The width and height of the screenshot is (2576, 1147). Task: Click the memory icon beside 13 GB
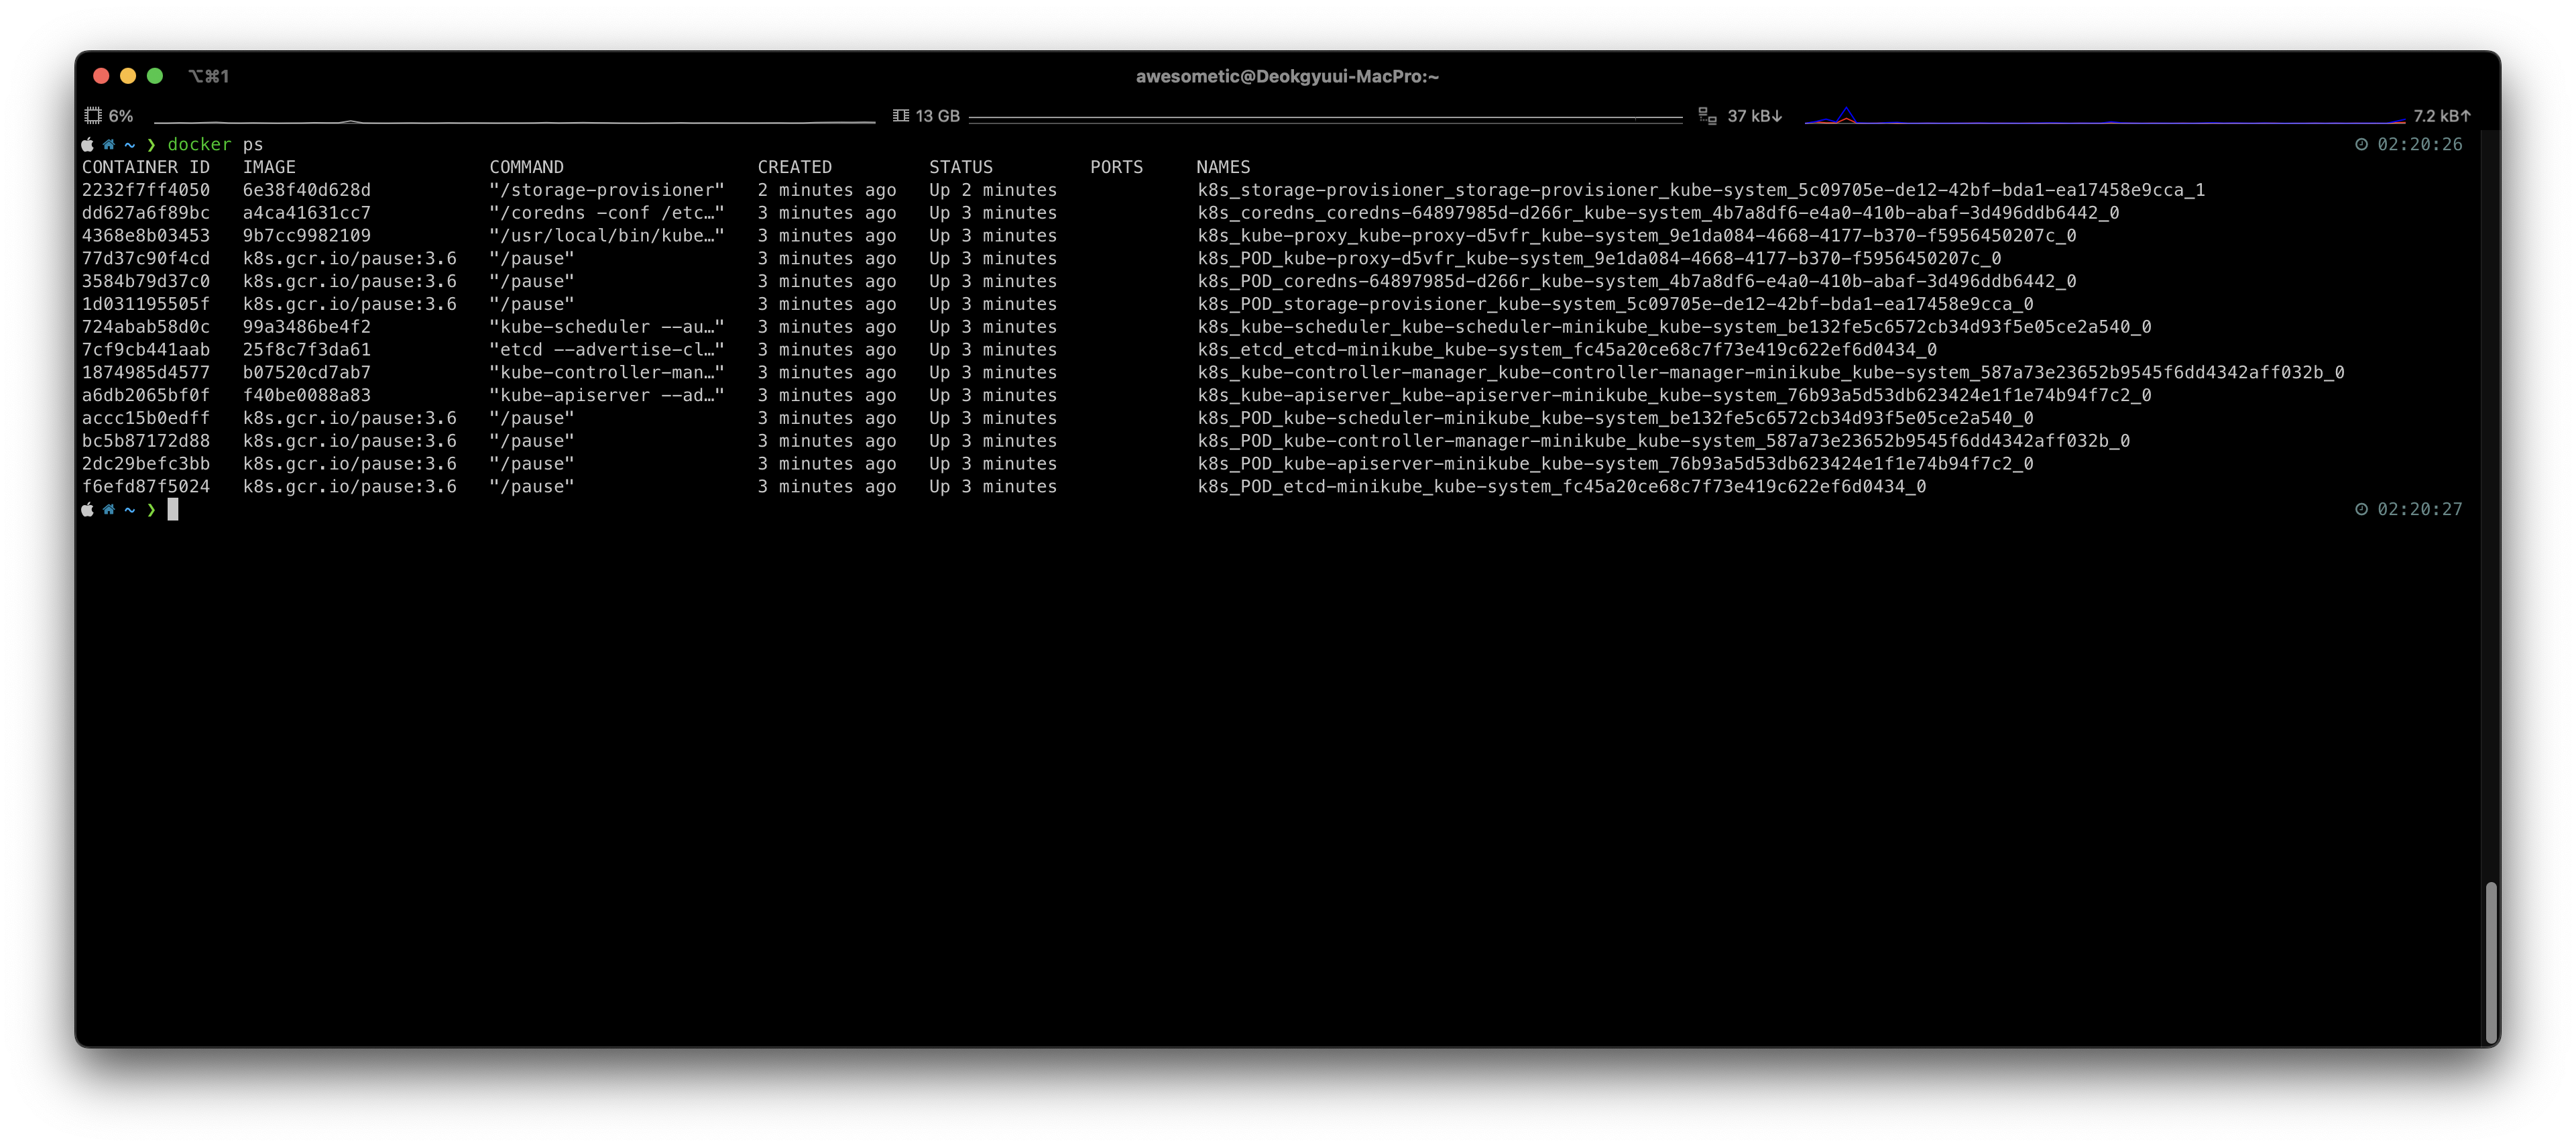[x=900, y=116]
